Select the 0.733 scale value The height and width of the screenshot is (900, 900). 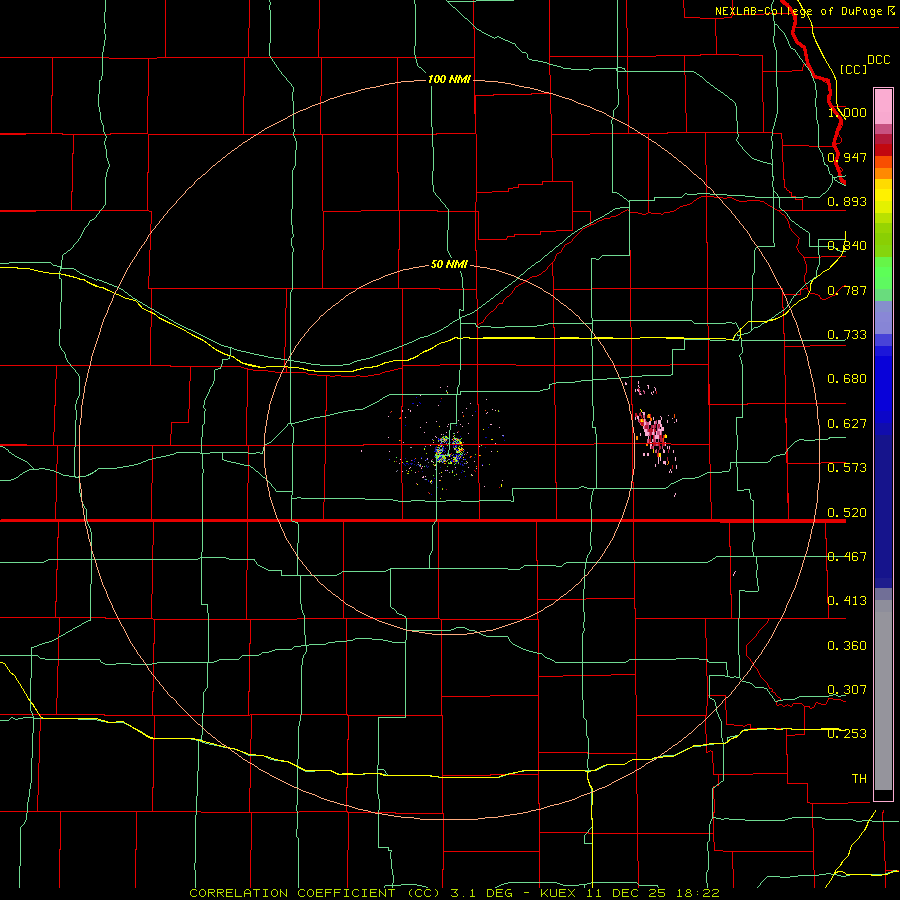click(847, 335)
